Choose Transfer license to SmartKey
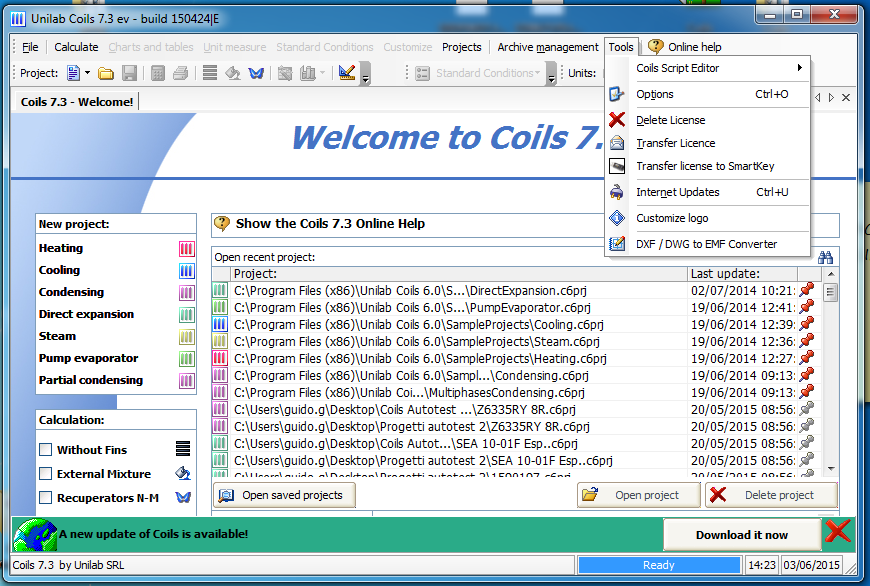This screenshot has width=870, height=586. [x=707, y=166]
